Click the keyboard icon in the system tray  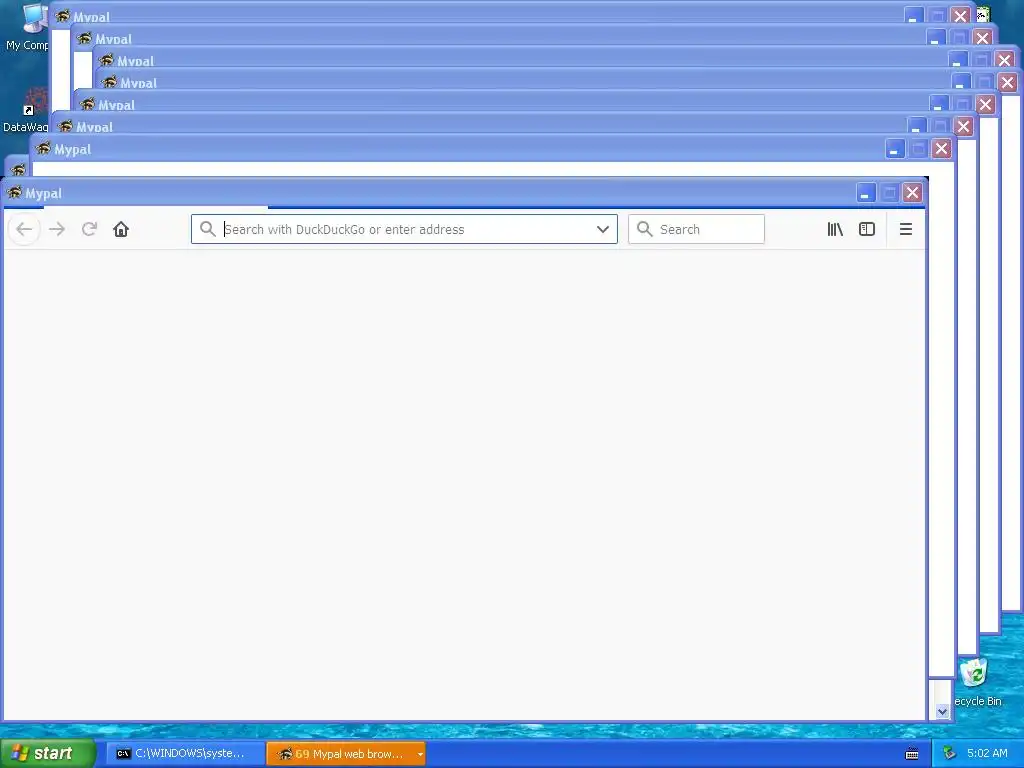pyautogui.click(x=912, y=754)
